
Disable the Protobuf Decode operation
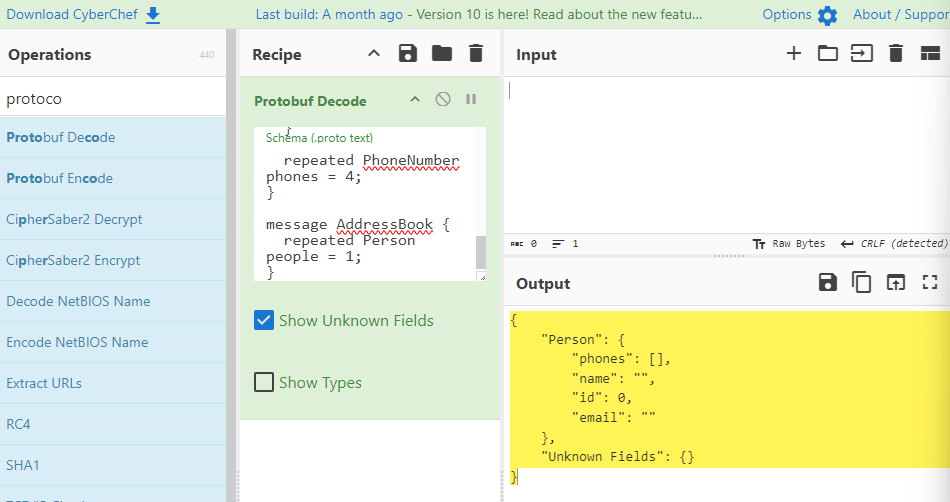443,100
